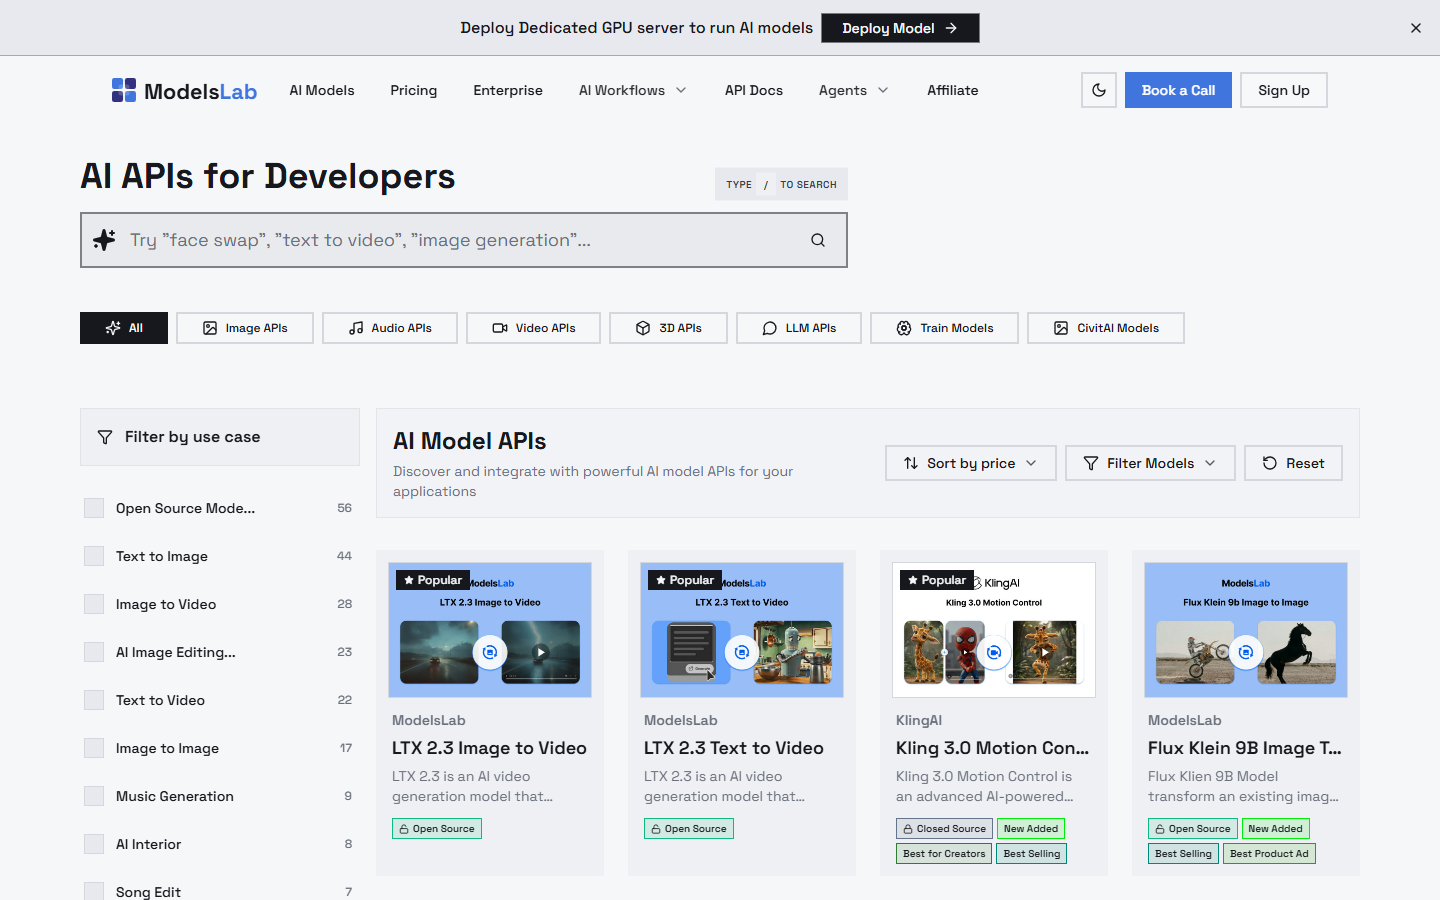Activate search with the magnifying glass icon

pos(818,239)
